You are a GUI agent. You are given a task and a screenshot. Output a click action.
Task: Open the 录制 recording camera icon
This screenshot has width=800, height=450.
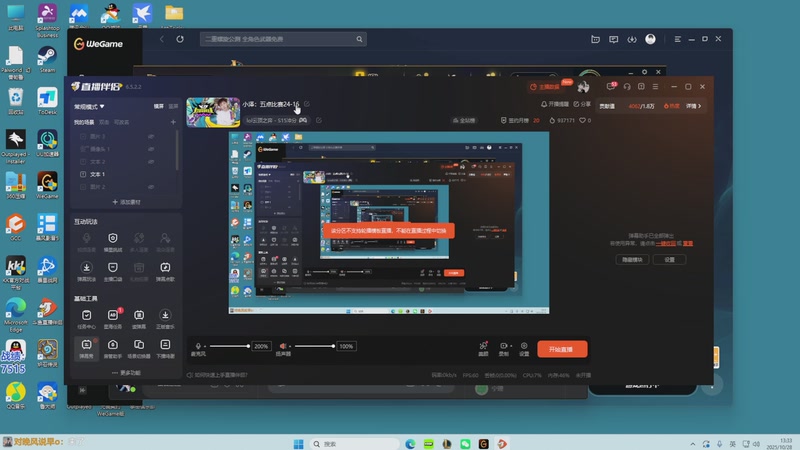click(x=504, y=348)
